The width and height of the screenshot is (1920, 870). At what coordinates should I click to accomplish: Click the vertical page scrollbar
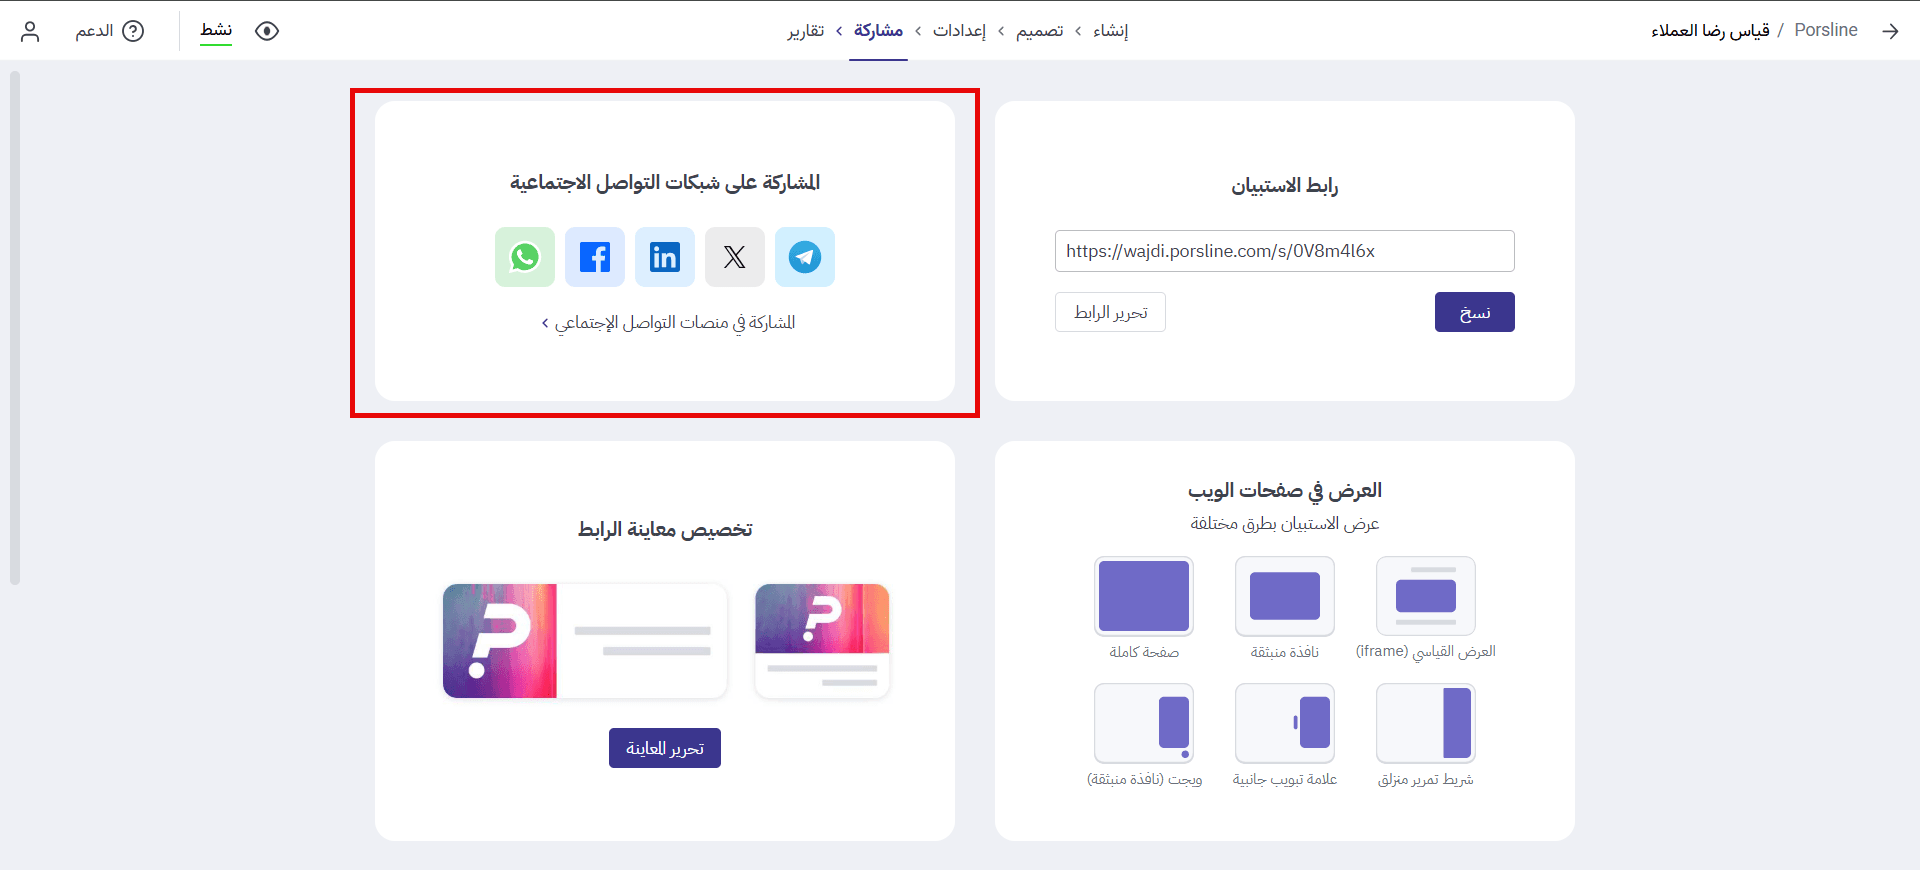pyautogui.click(x=15, y=327)
